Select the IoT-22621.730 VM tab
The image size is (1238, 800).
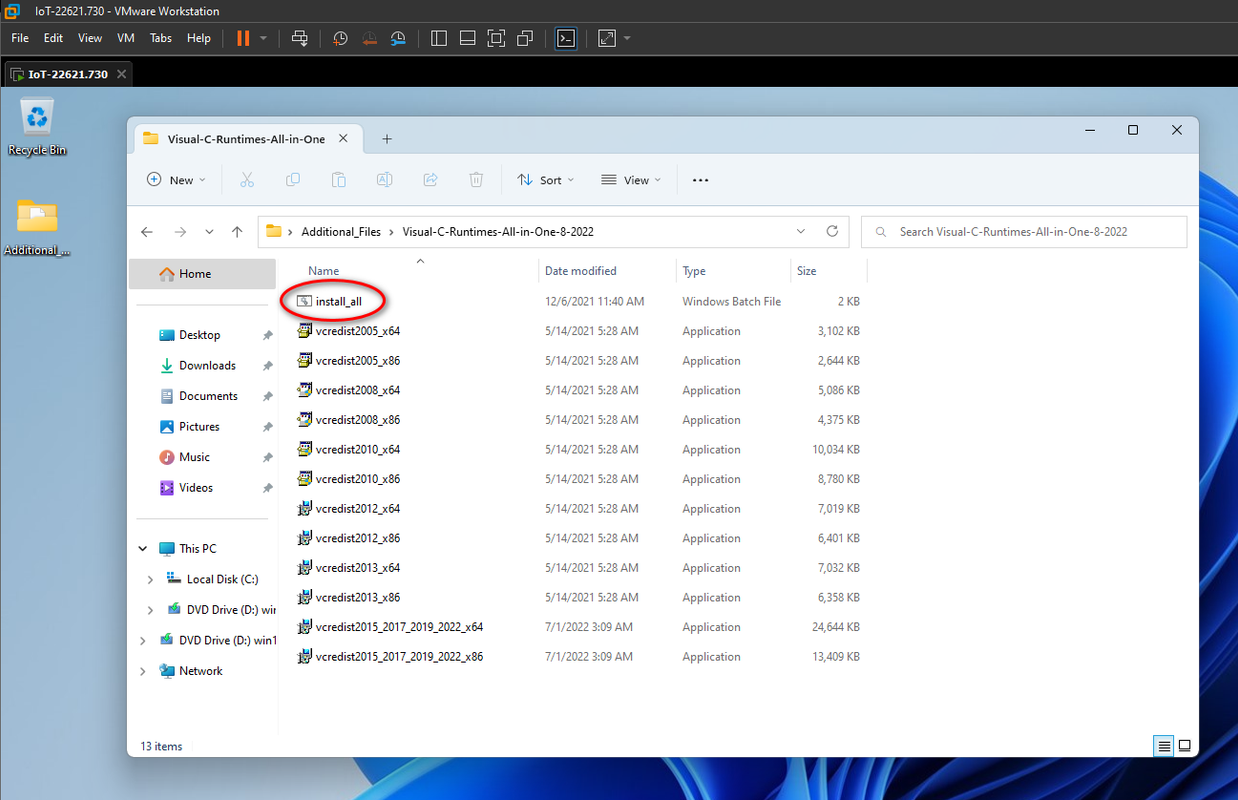tap(66, 74)
